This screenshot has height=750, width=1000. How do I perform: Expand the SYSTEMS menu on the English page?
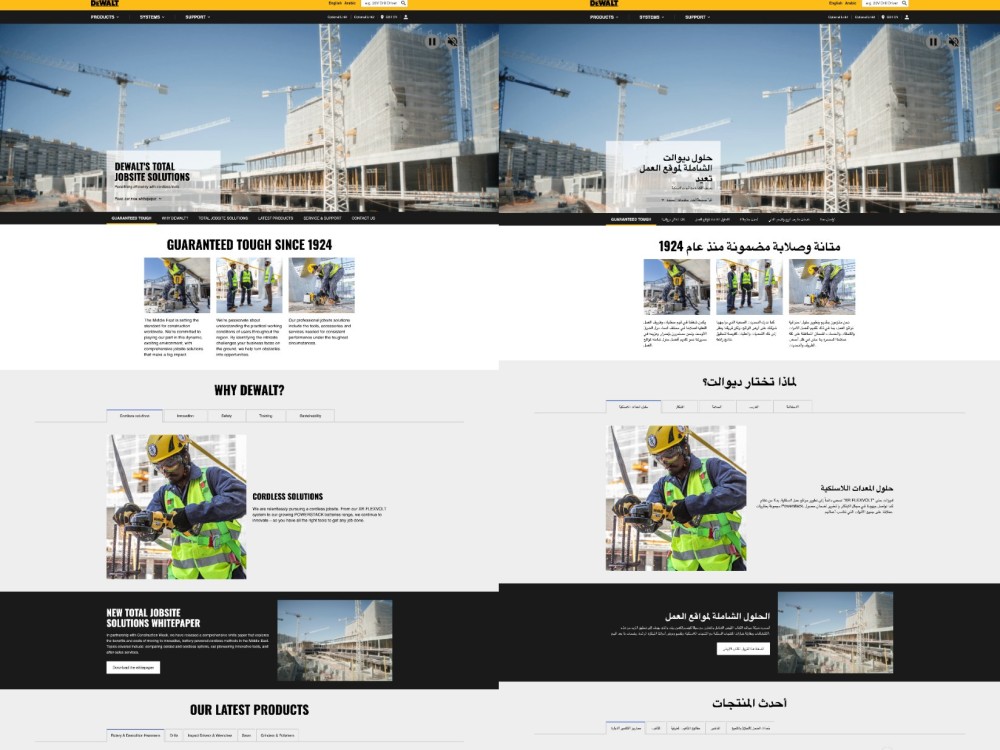pyautogui.click(x=152, y=17)
